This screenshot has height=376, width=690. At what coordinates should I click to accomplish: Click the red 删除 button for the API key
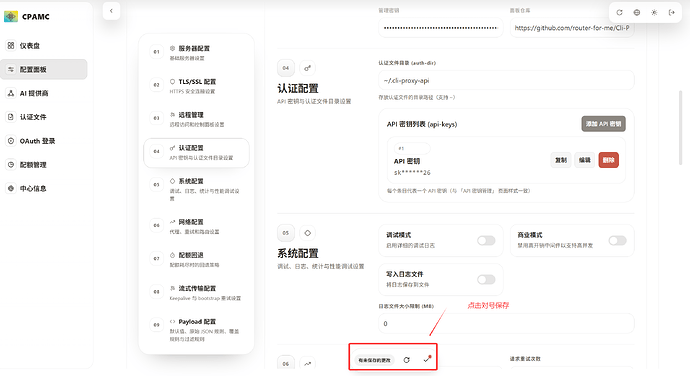pyautogui.click(x=609, y=160)
